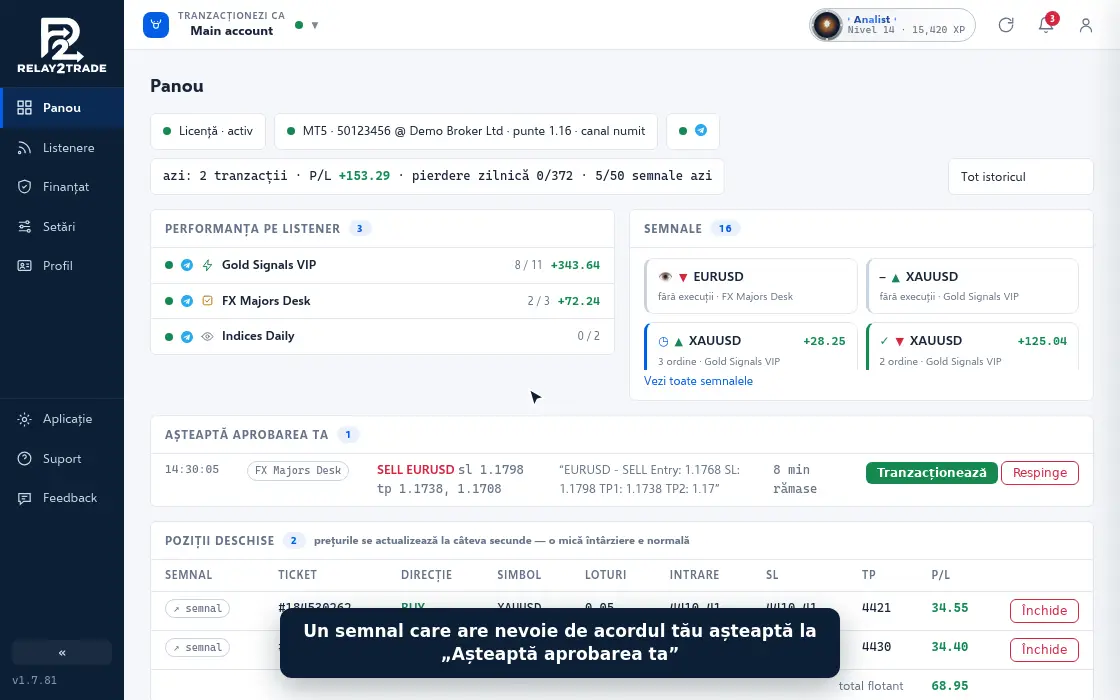This screenshot has height=700, width=1120.
Task: Select the version text v1.7.81
Action: [x=35, y=680]
